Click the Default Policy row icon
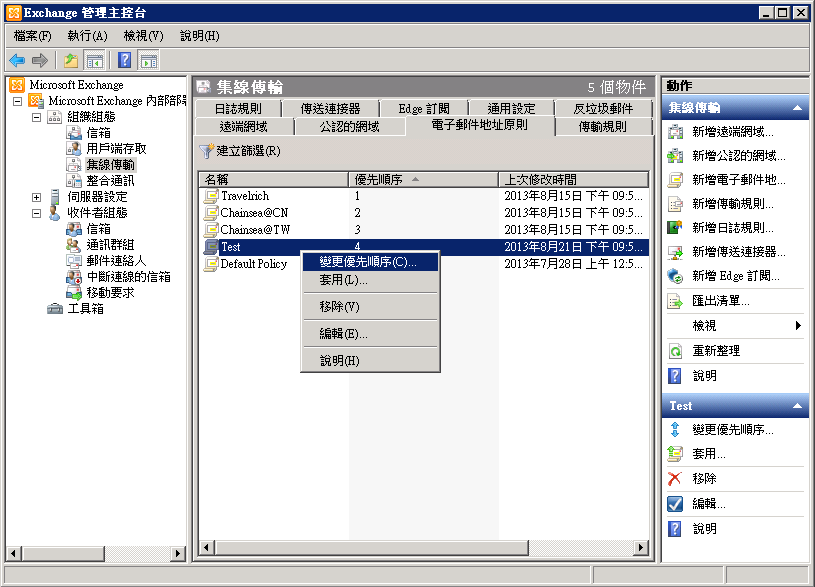The width and height of the screenshot is (815, 587). pos(211,264)
